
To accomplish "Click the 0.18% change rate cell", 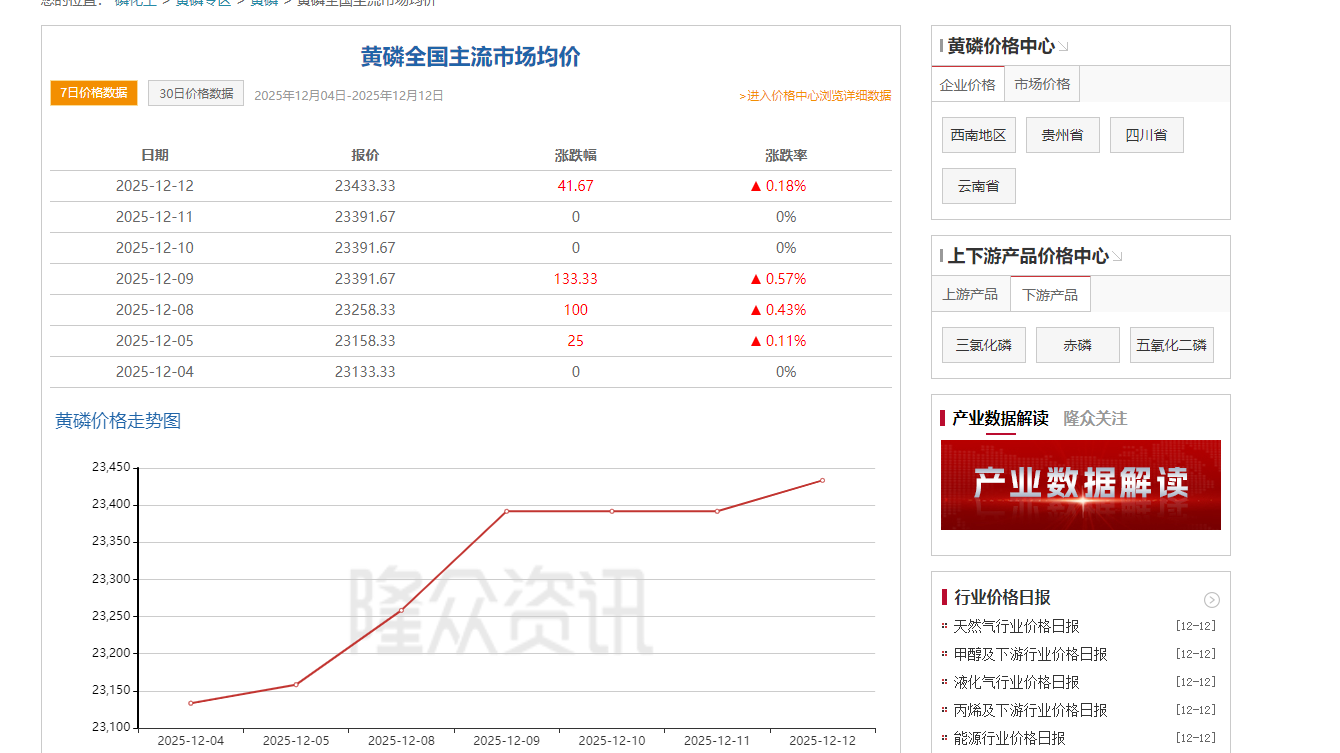I will (x=779, y=186).
